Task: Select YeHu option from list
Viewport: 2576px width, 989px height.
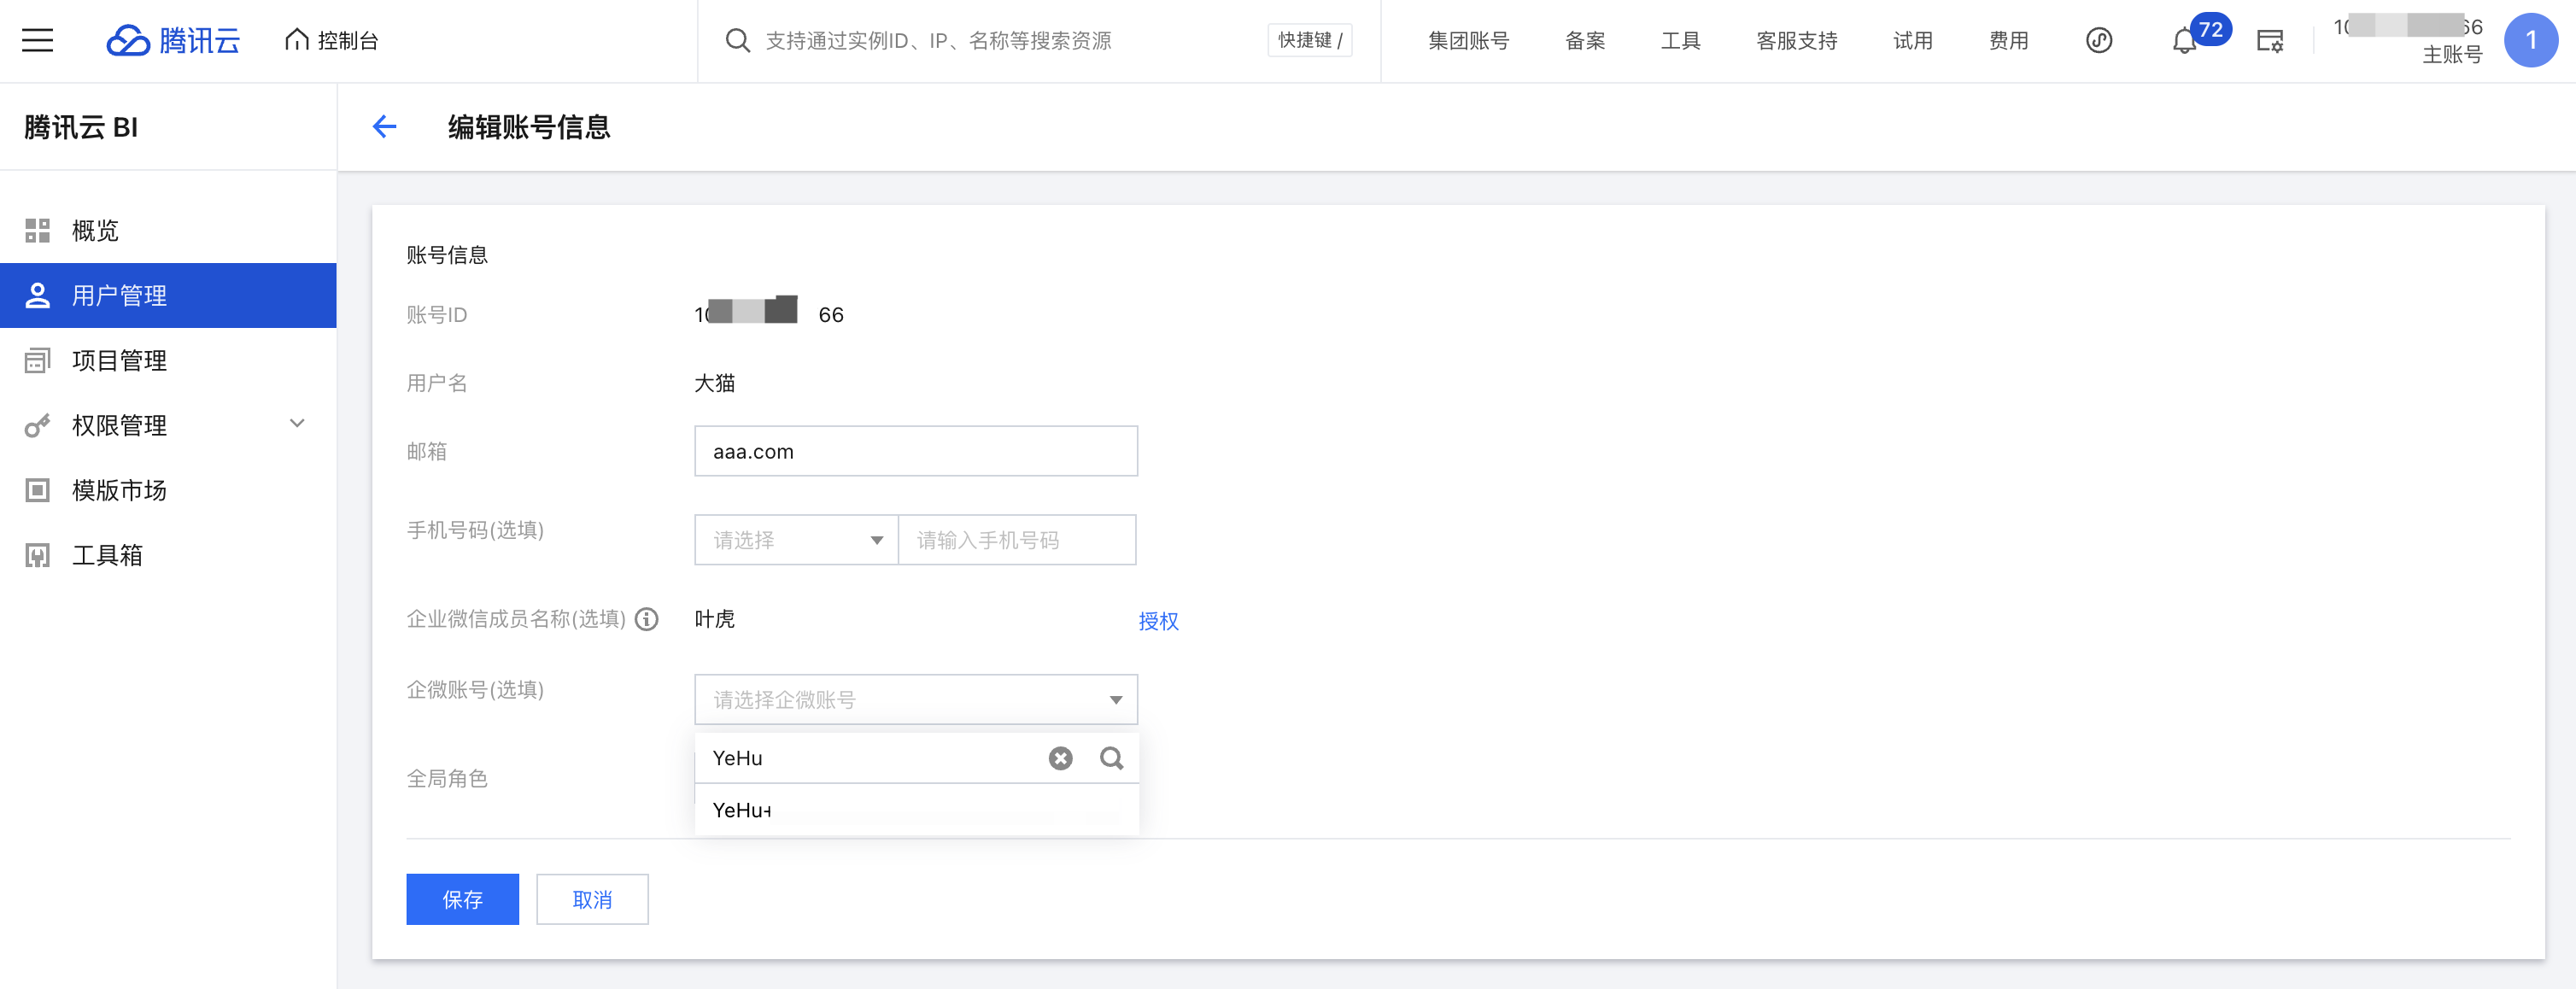Action: [741, 810]
